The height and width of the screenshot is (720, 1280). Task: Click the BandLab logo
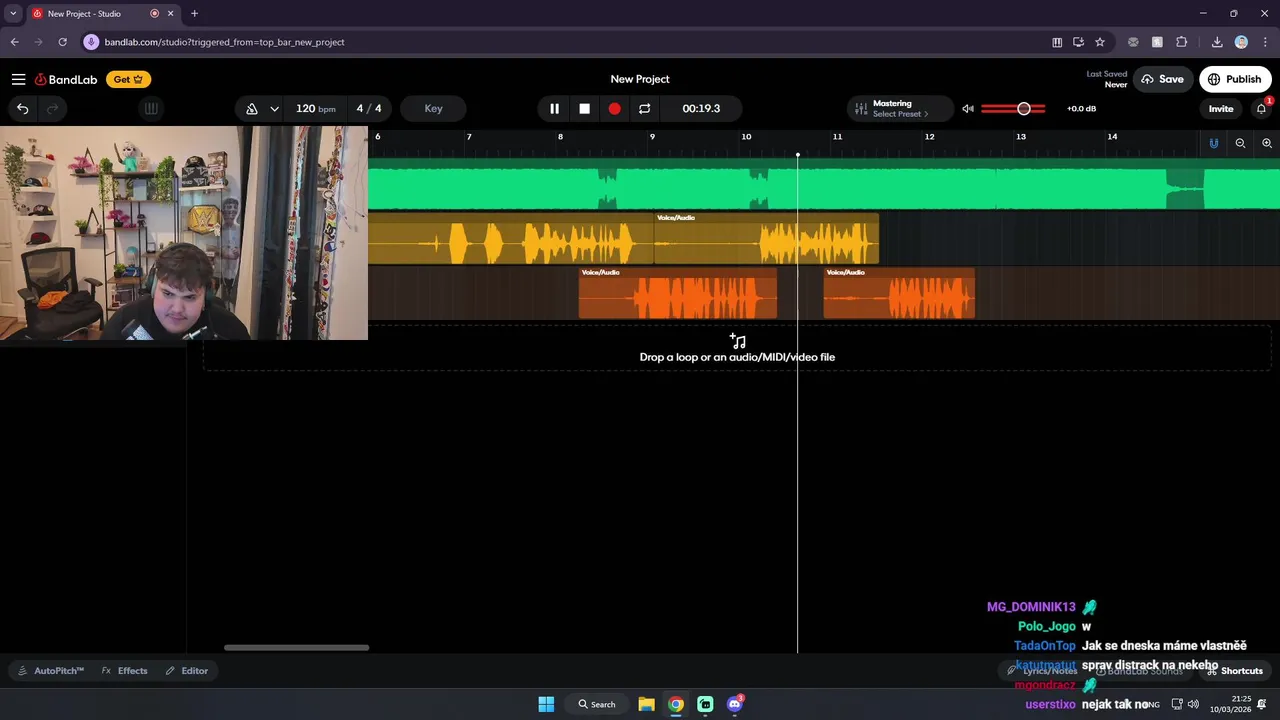(66, 79)
